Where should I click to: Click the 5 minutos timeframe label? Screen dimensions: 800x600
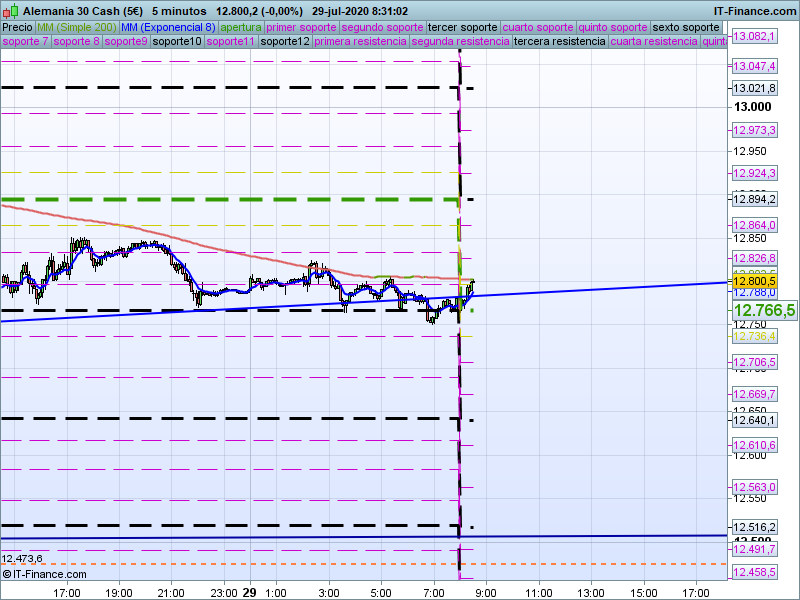179,11
